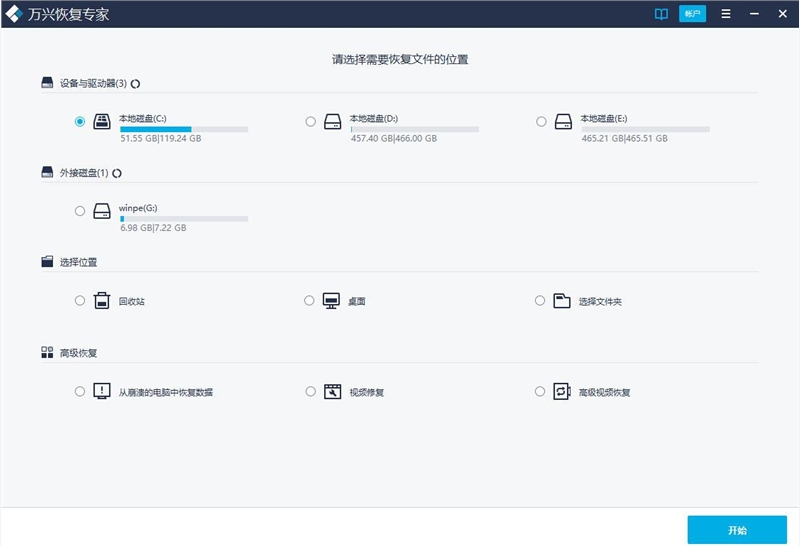The height and width of the screenshot is (546, 800).
Task: Click the C: system drive icon
Action: [x=102, y=121]
